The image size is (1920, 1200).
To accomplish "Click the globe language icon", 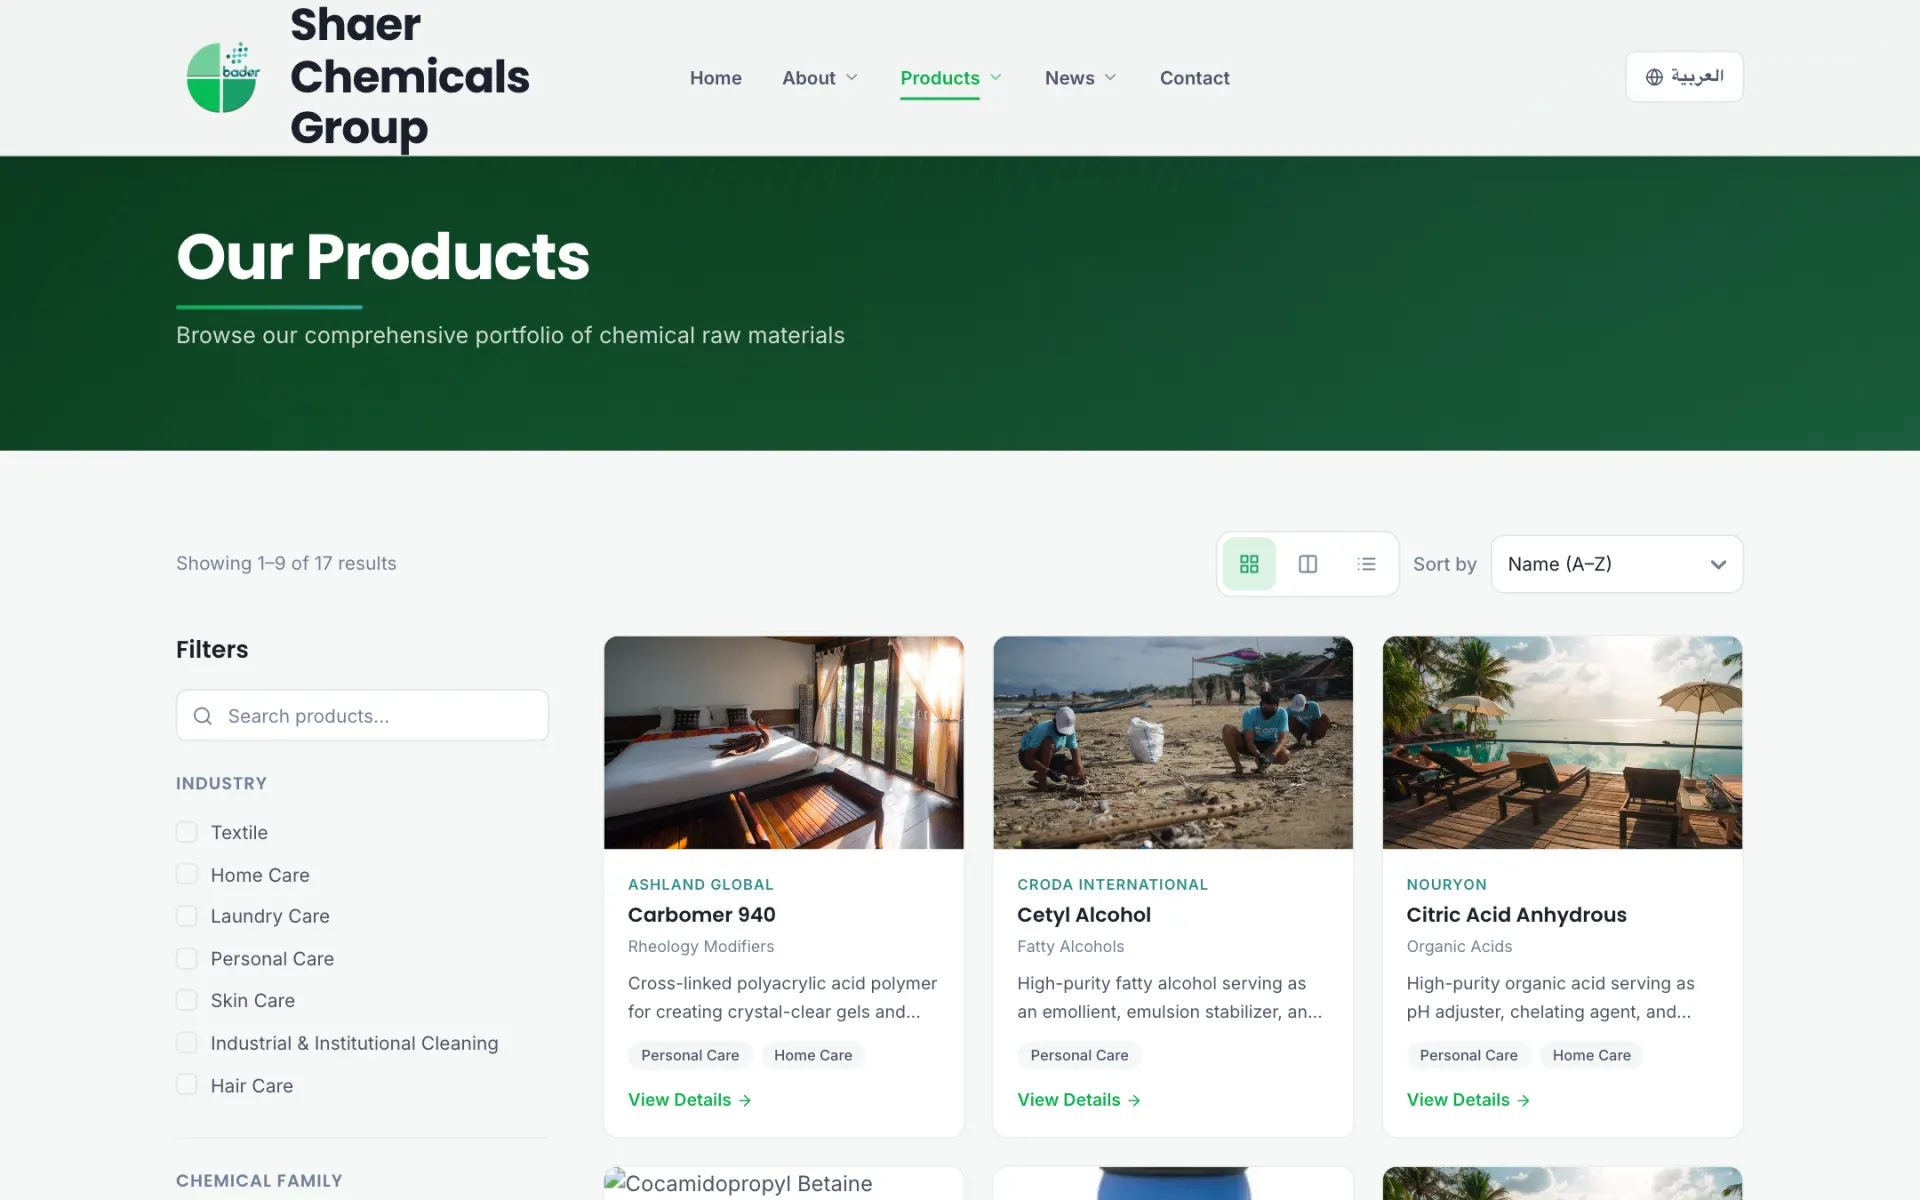I will (x=1654, y=77).
